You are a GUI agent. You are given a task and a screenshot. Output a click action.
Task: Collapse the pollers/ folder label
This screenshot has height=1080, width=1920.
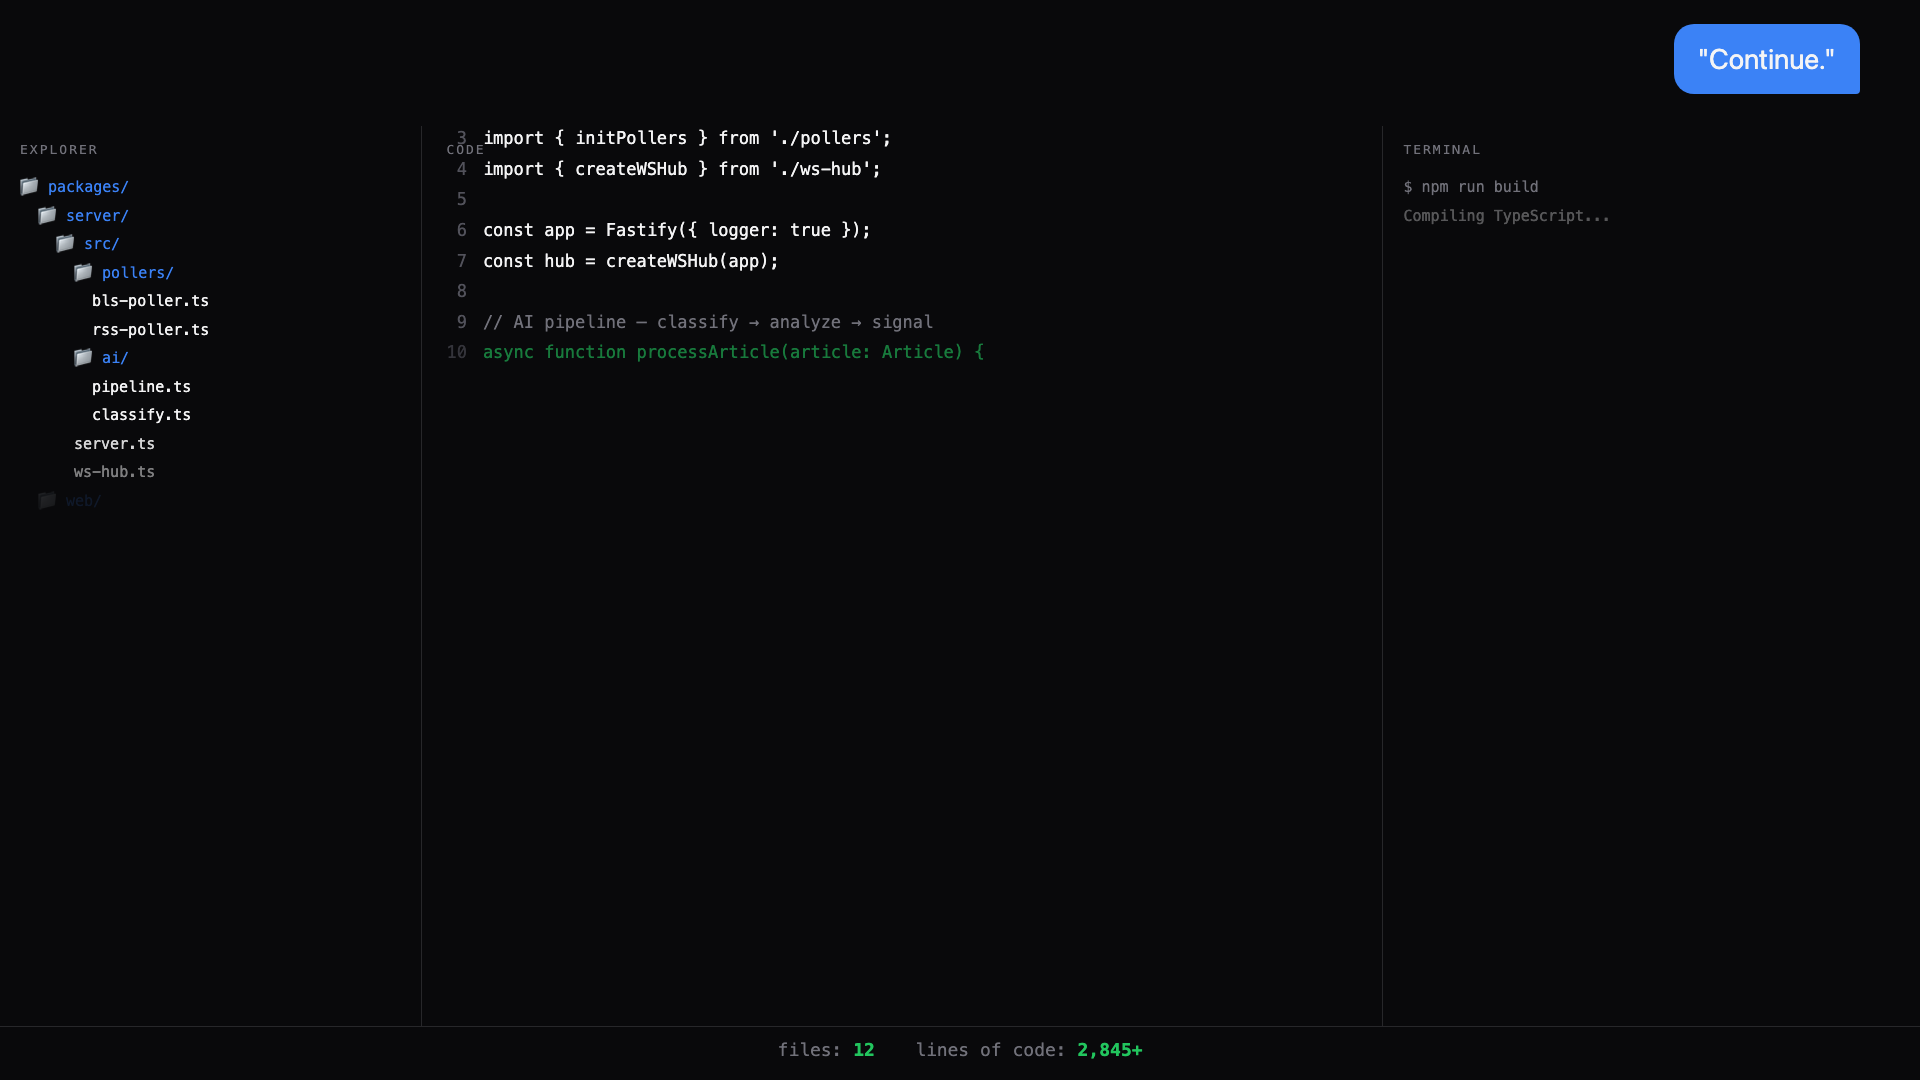pyautogui.click(x=137, y=273)
